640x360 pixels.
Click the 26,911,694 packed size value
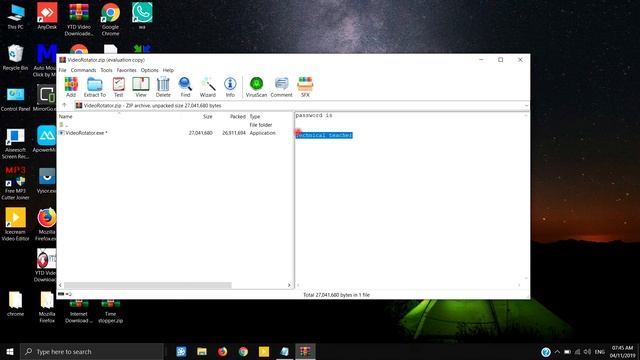[x=234, y=133]
